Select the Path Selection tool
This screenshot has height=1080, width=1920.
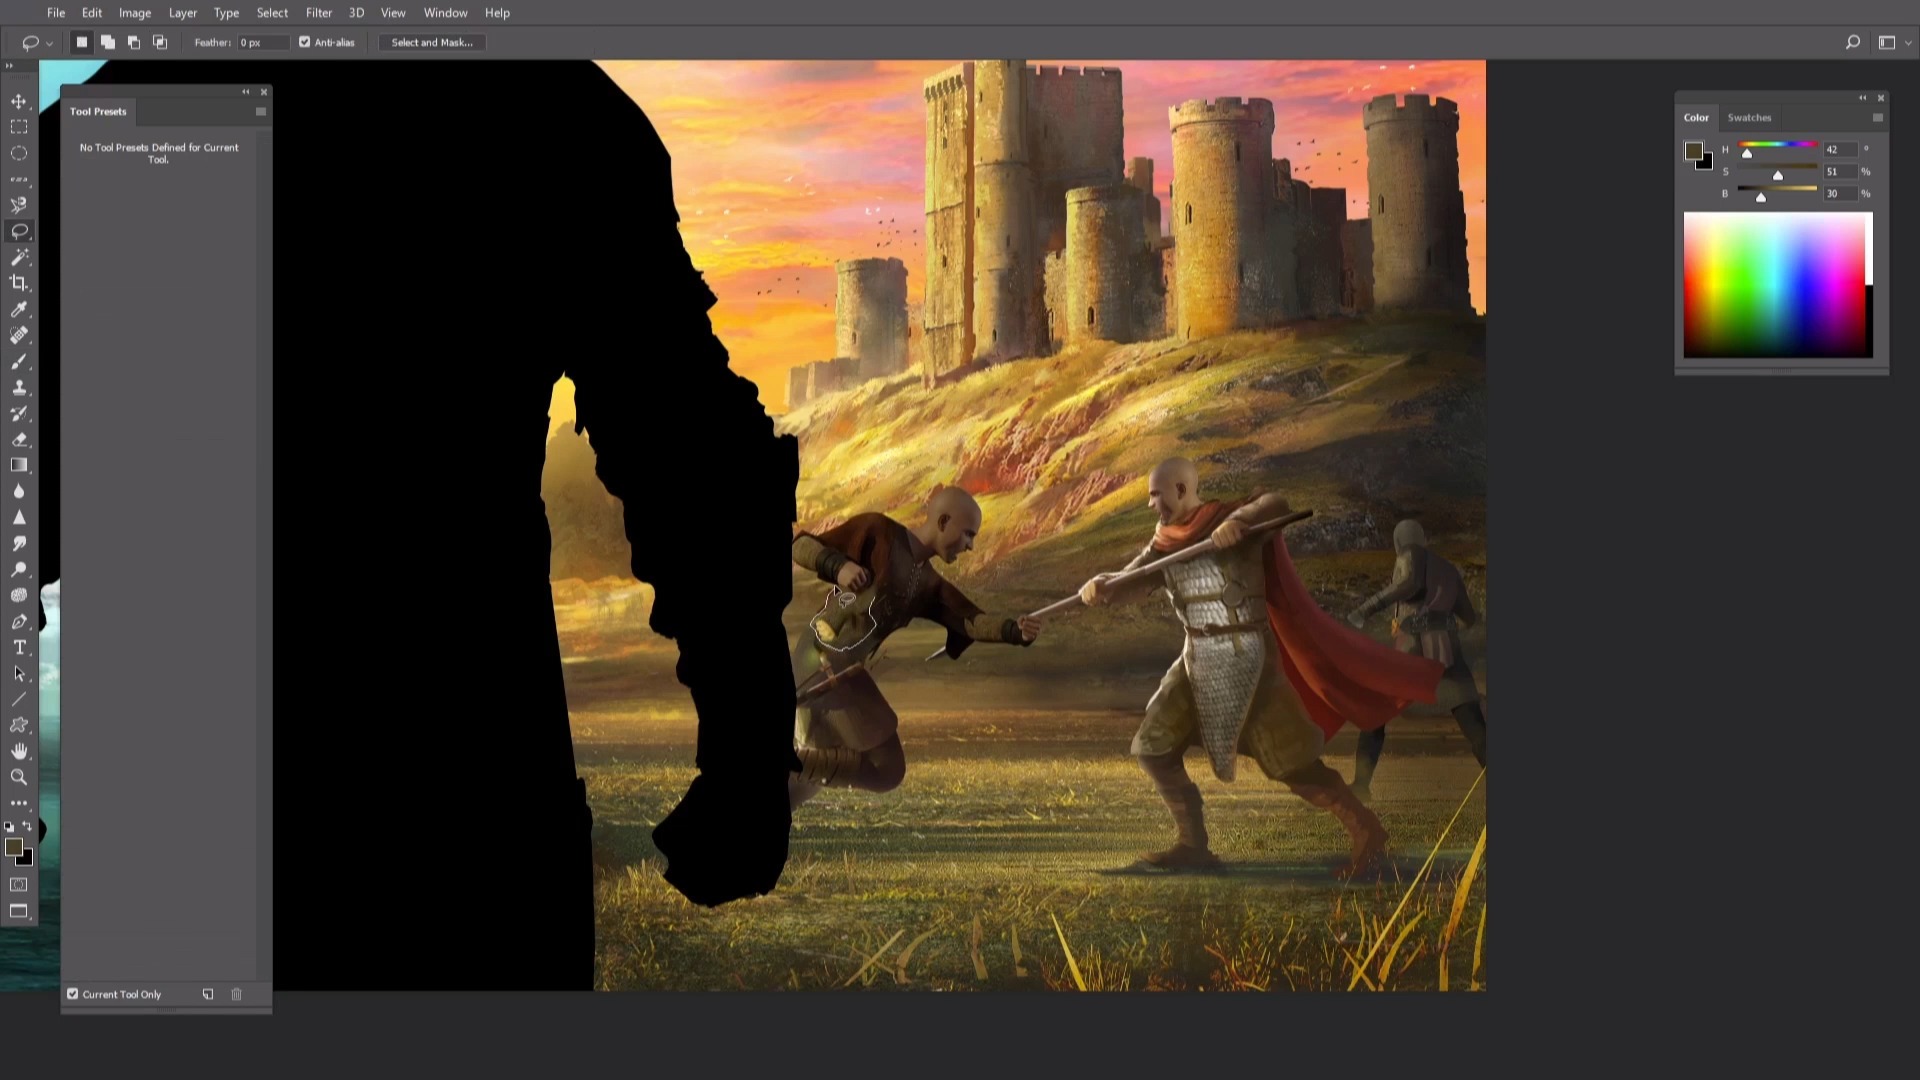pyautogui.click(x=19, y=673)
